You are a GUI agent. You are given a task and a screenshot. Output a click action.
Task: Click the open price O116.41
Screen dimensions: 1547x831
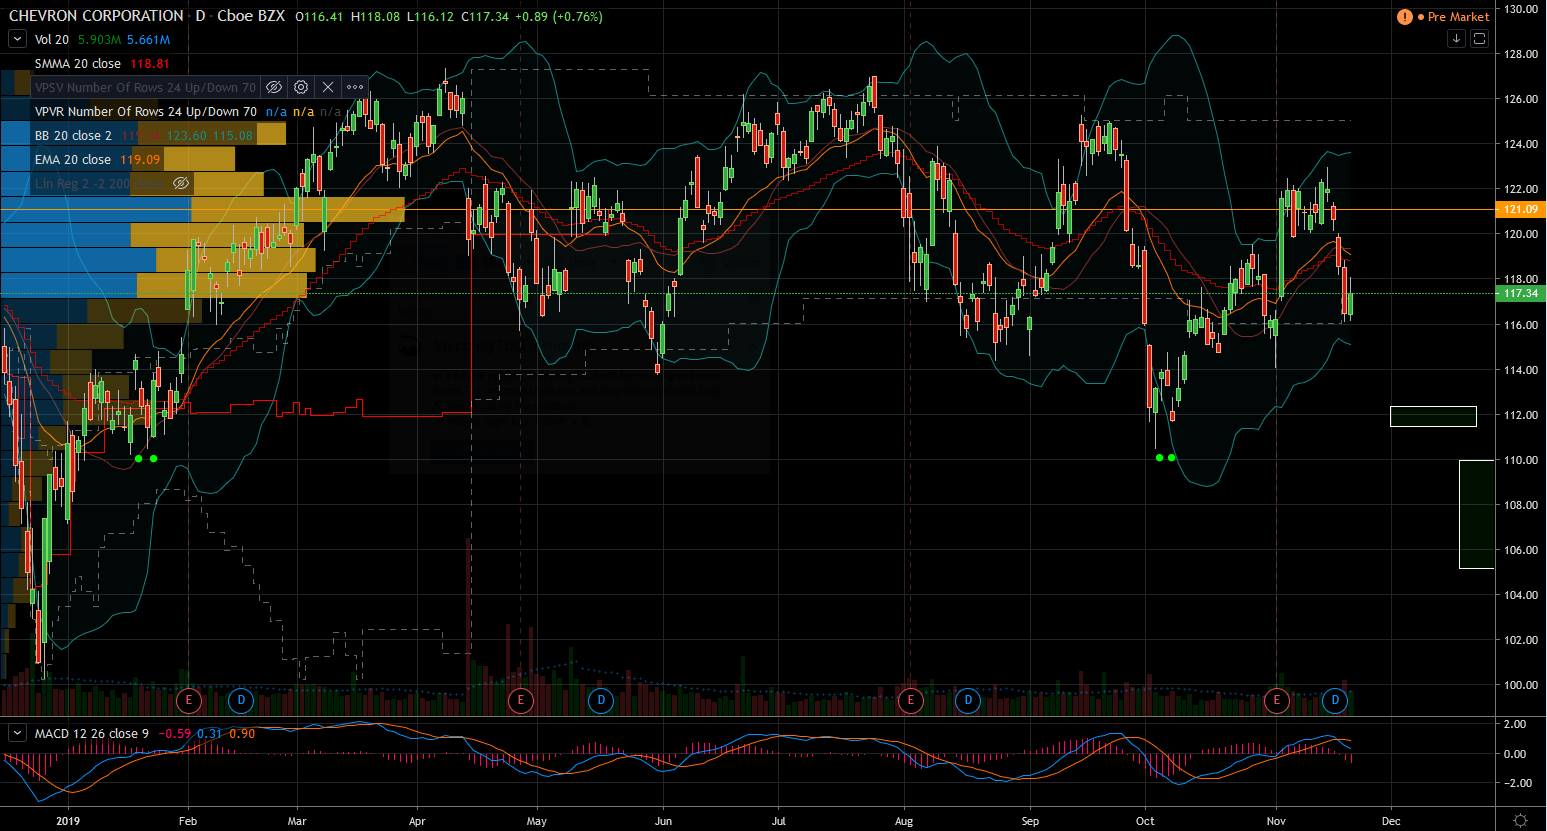point(319,16)
